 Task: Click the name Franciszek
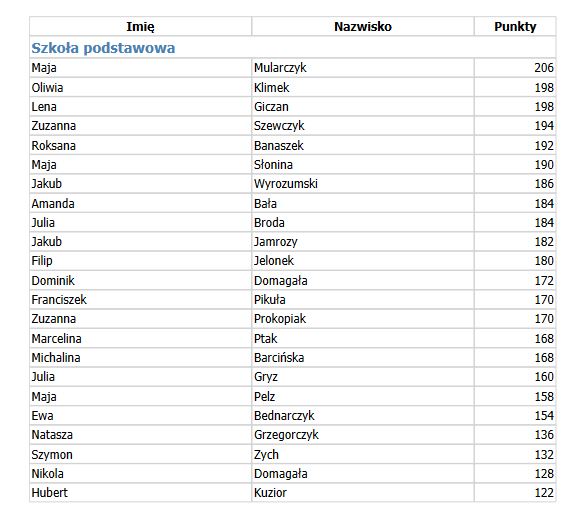click(59, 299)
